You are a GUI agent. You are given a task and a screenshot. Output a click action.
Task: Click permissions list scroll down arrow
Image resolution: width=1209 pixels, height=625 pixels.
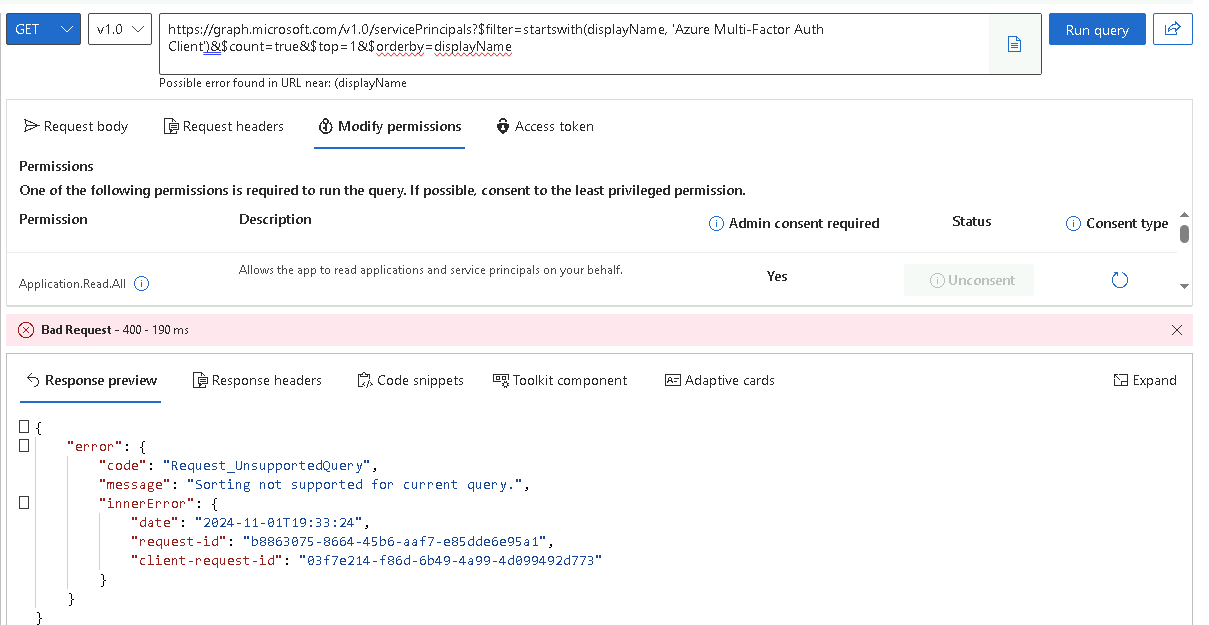pos(1185,287)
